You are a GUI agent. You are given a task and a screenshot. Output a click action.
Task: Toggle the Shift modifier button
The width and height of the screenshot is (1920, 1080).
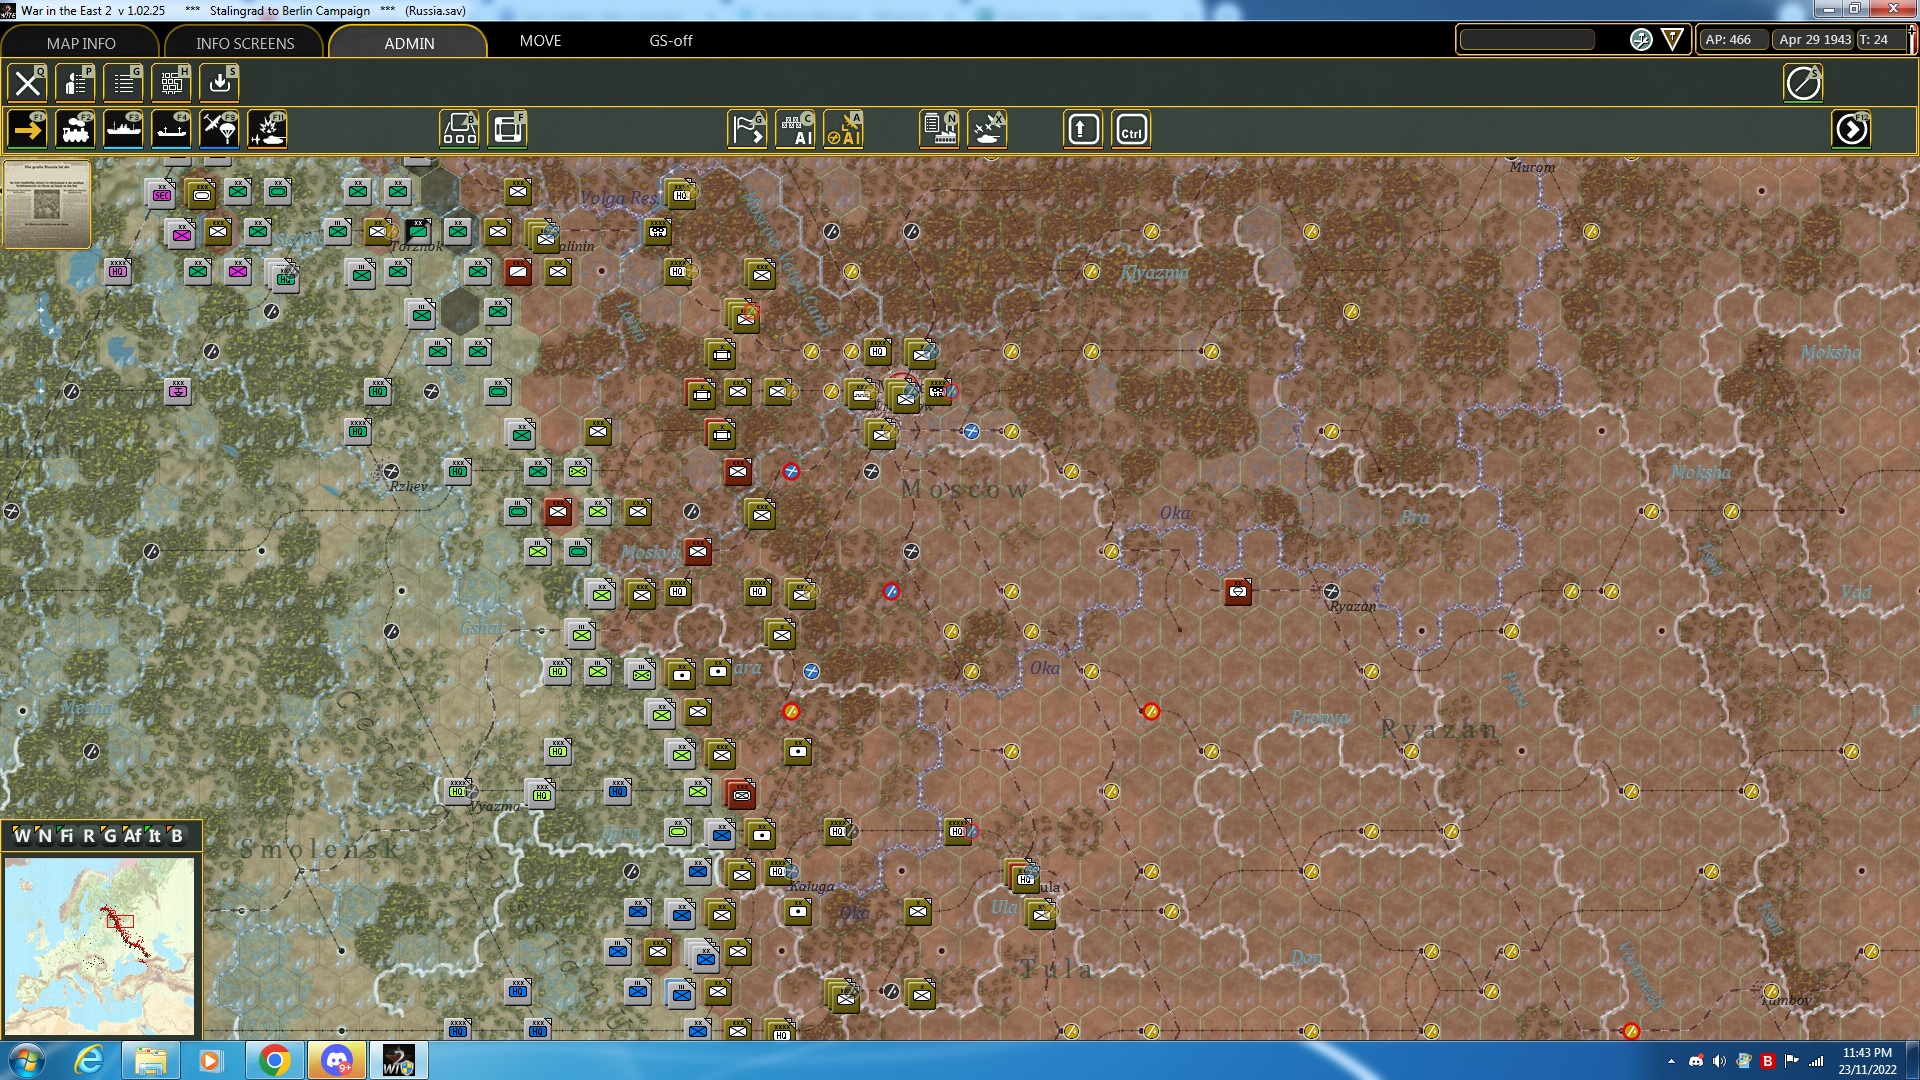click(1082, 128)
